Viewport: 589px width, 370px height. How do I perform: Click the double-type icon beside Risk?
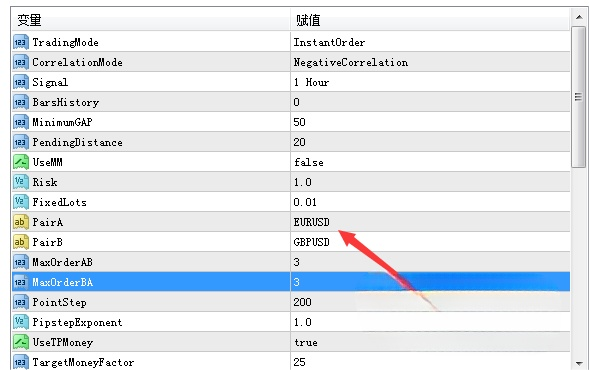21,182
